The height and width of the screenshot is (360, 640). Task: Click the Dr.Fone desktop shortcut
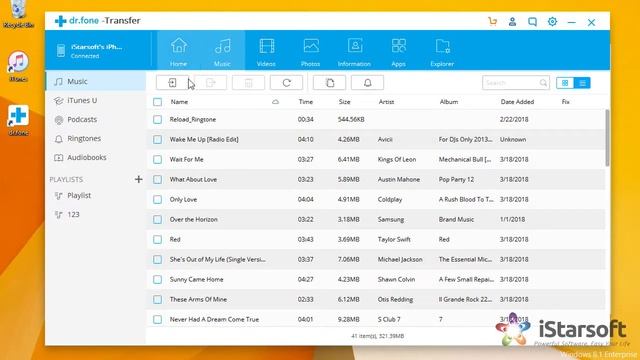[18, 120]
